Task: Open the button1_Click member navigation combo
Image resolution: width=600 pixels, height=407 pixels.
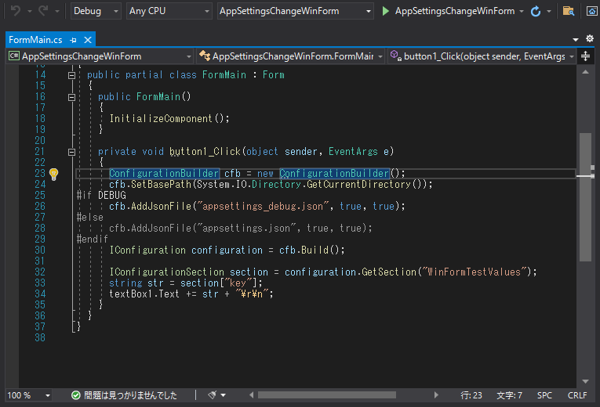Action: click(x=482, y=57)
